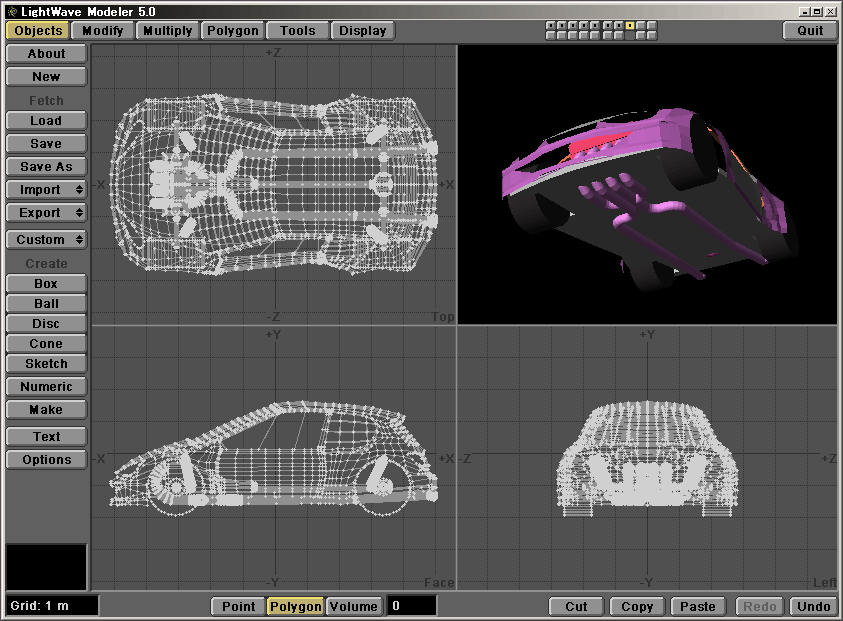Set layer 6 as background layer
This screenshot has width=843, height=621.
click(x=607, y=35)
